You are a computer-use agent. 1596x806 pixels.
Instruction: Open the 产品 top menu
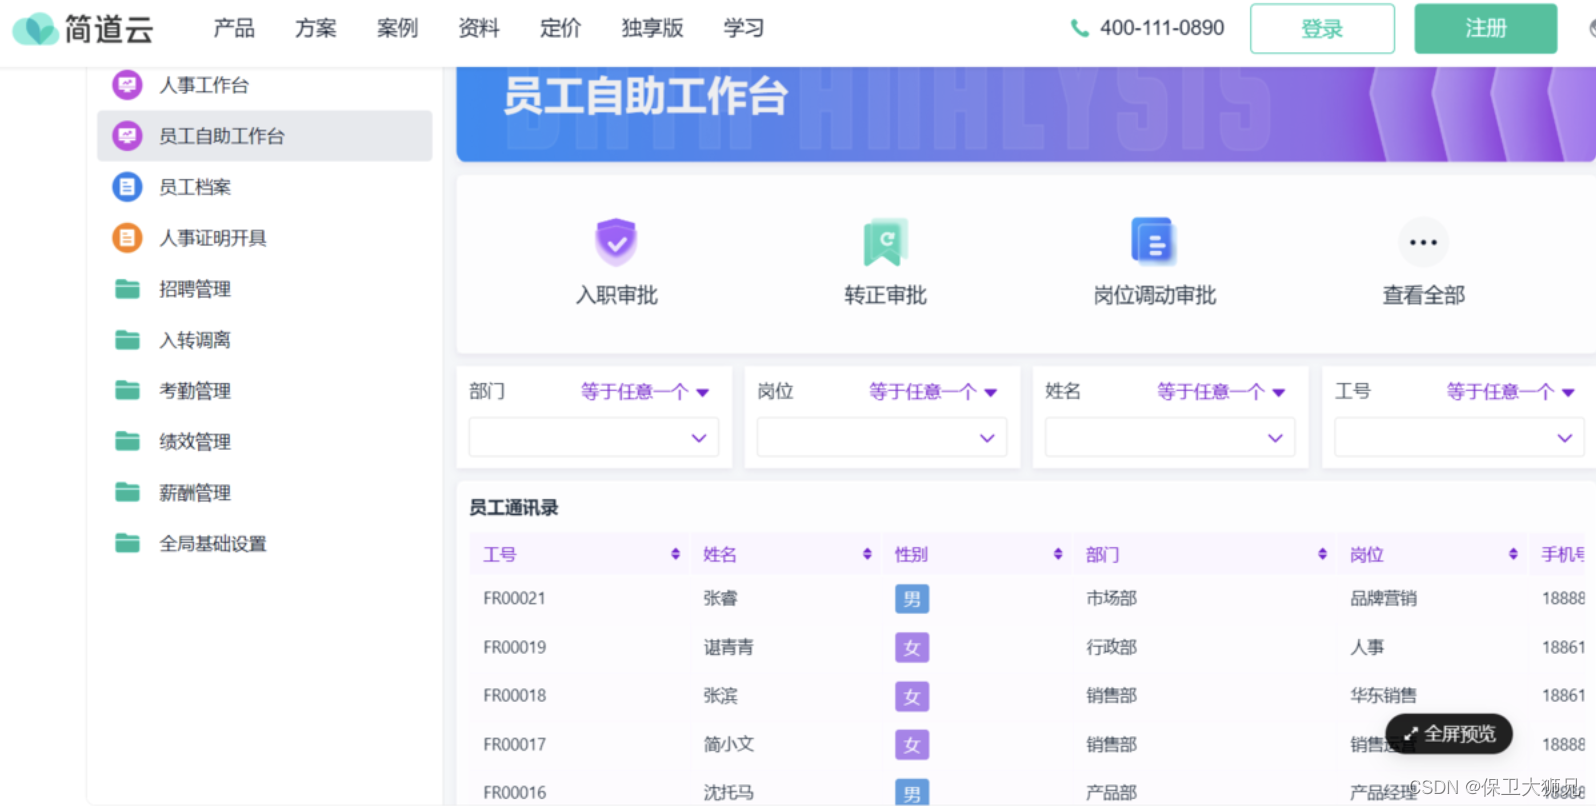point(234,28)
